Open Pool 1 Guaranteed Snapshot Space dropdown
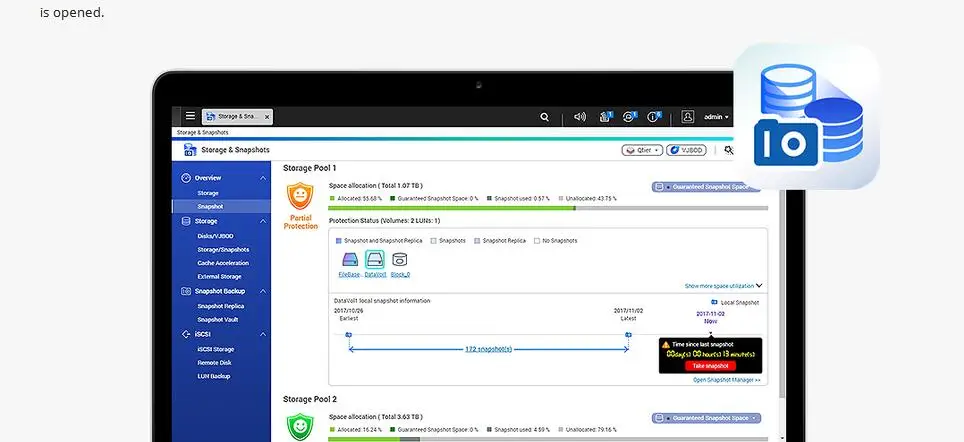964x442 pixels. (706, 186)
